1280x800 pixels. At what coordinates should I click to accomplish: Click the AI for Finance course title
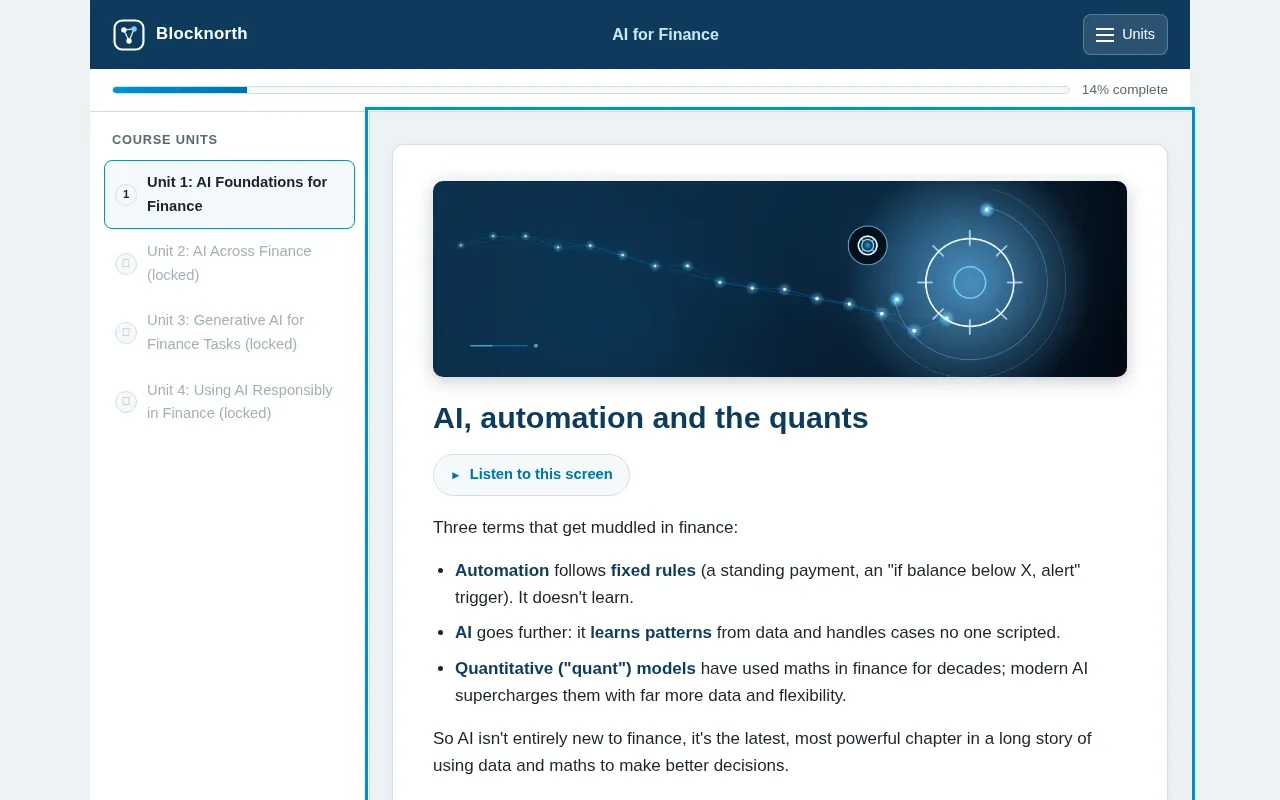click(x=665, y=35)
